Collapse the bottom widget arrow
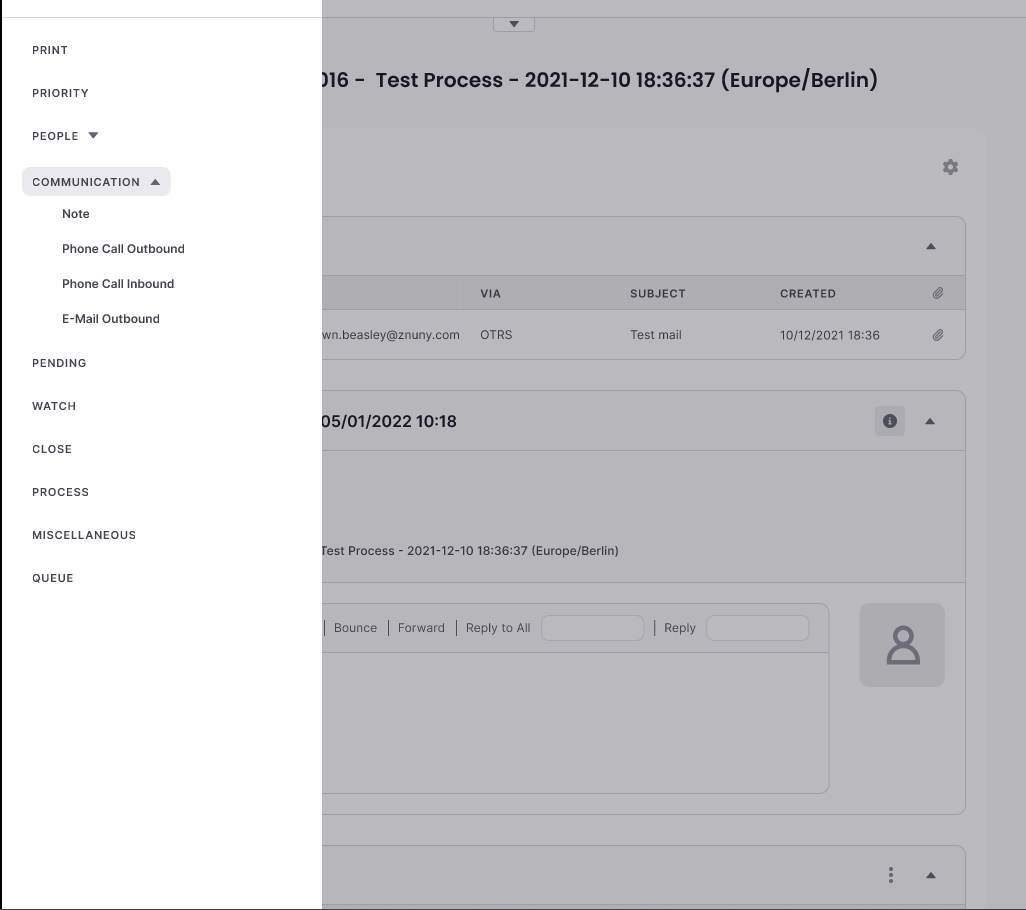Screen dimensions: 1026x910 tap(930, 876)
